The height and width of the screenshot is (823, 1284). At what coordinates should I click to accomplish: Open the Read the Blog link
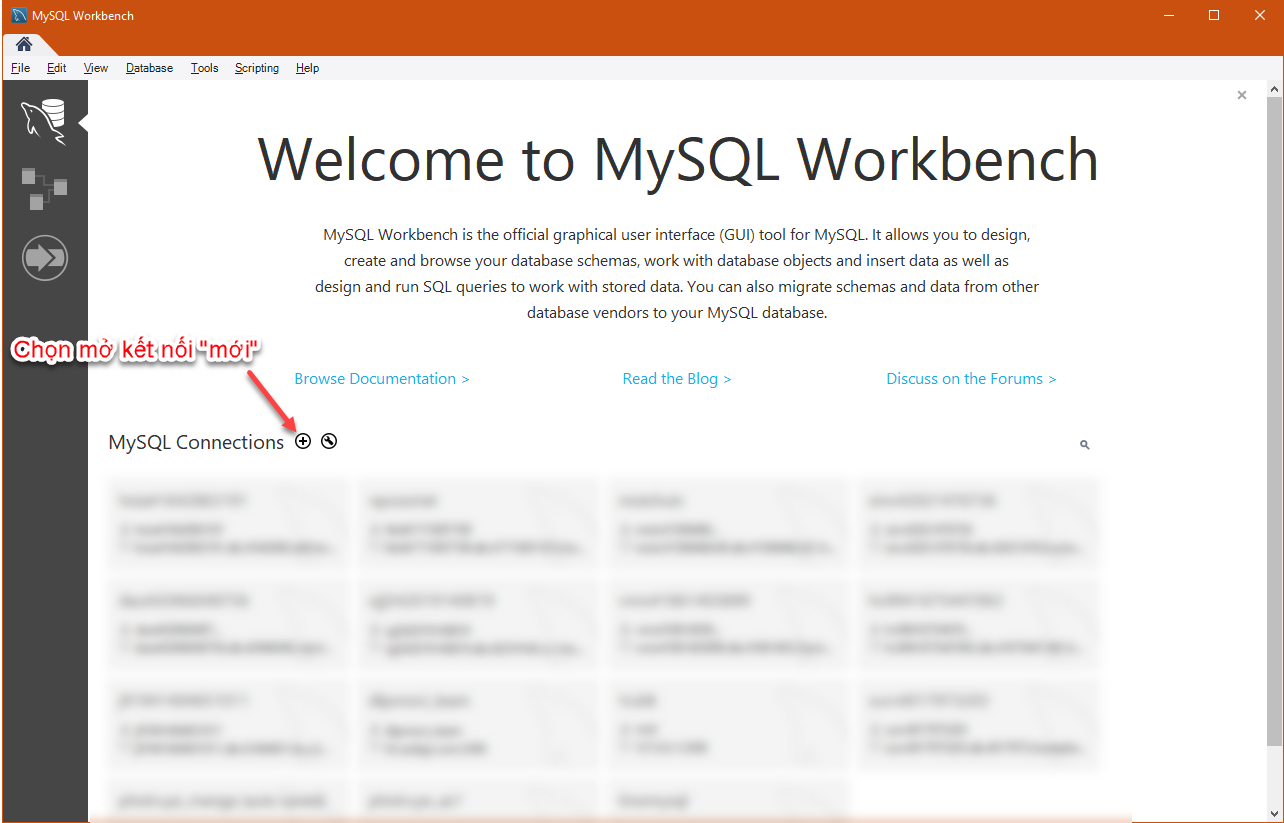click(677, 379)
